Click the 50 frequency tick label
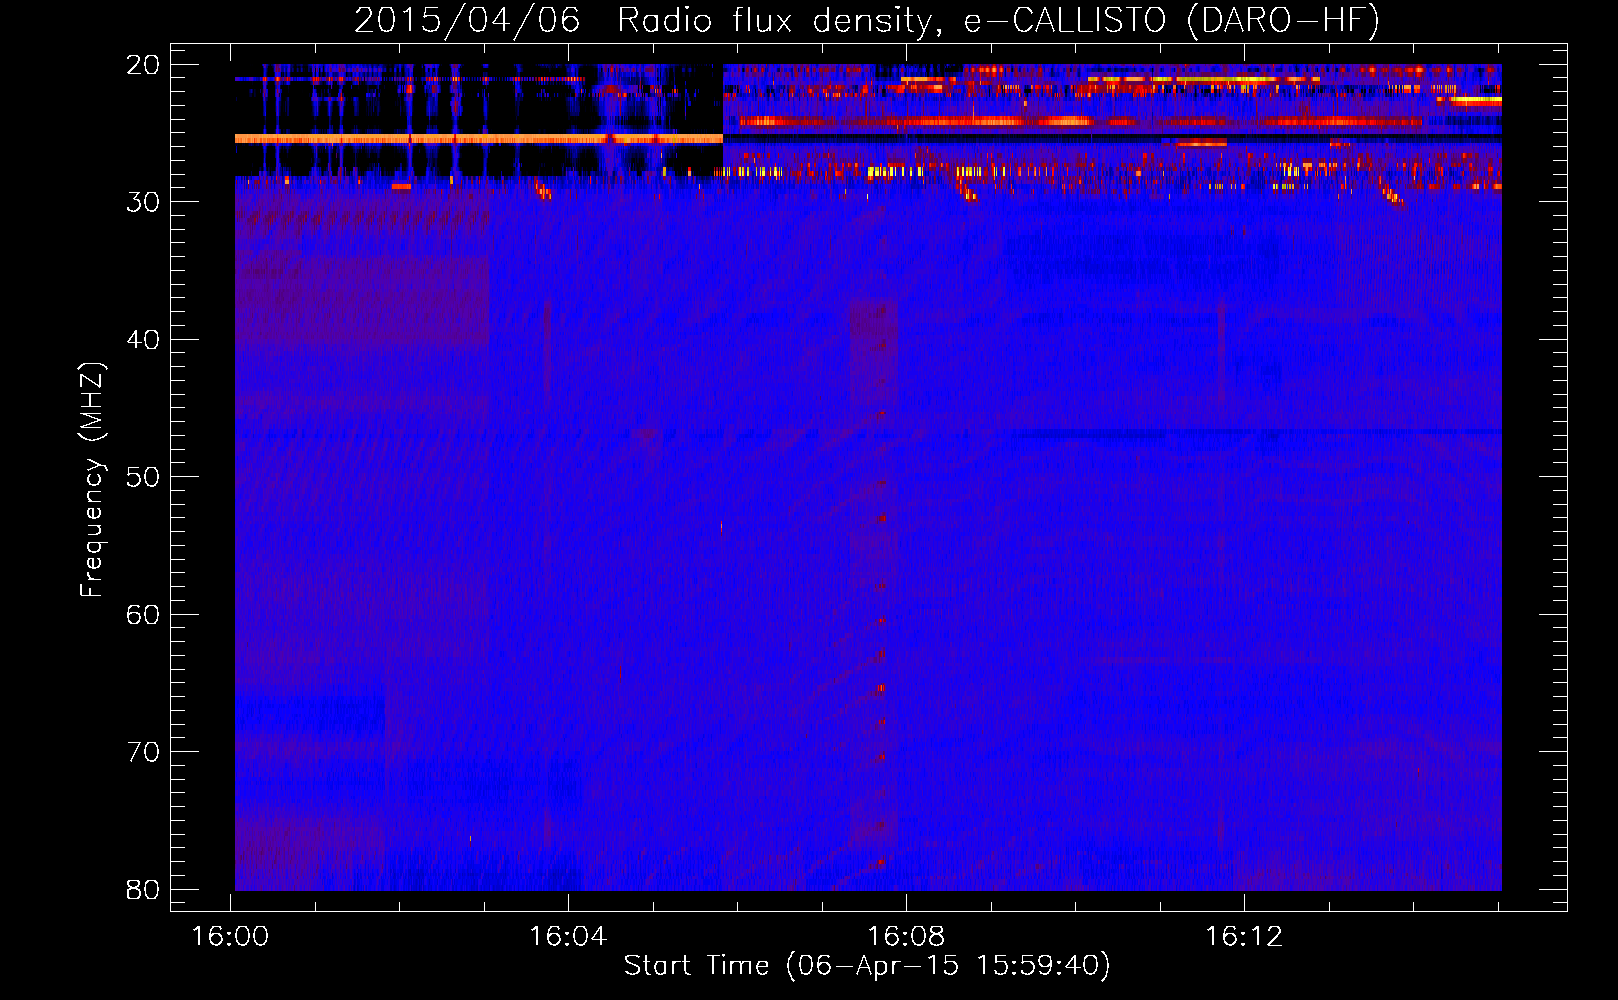 pyautogui.click(x=144, y=477)
